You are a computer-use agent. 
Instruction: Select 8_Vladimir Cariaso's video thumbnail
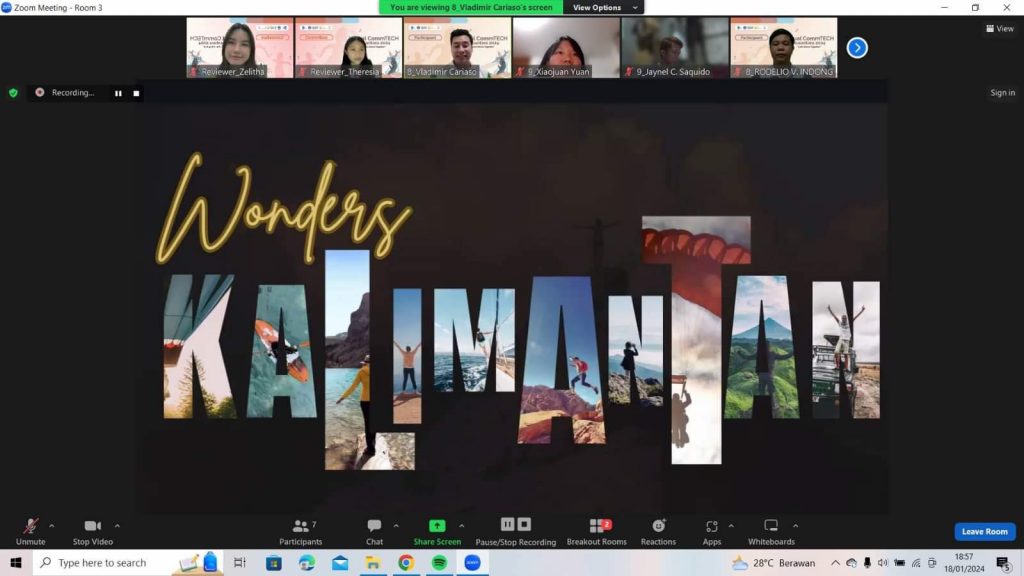pyautogui.click(x=457, y=48)
